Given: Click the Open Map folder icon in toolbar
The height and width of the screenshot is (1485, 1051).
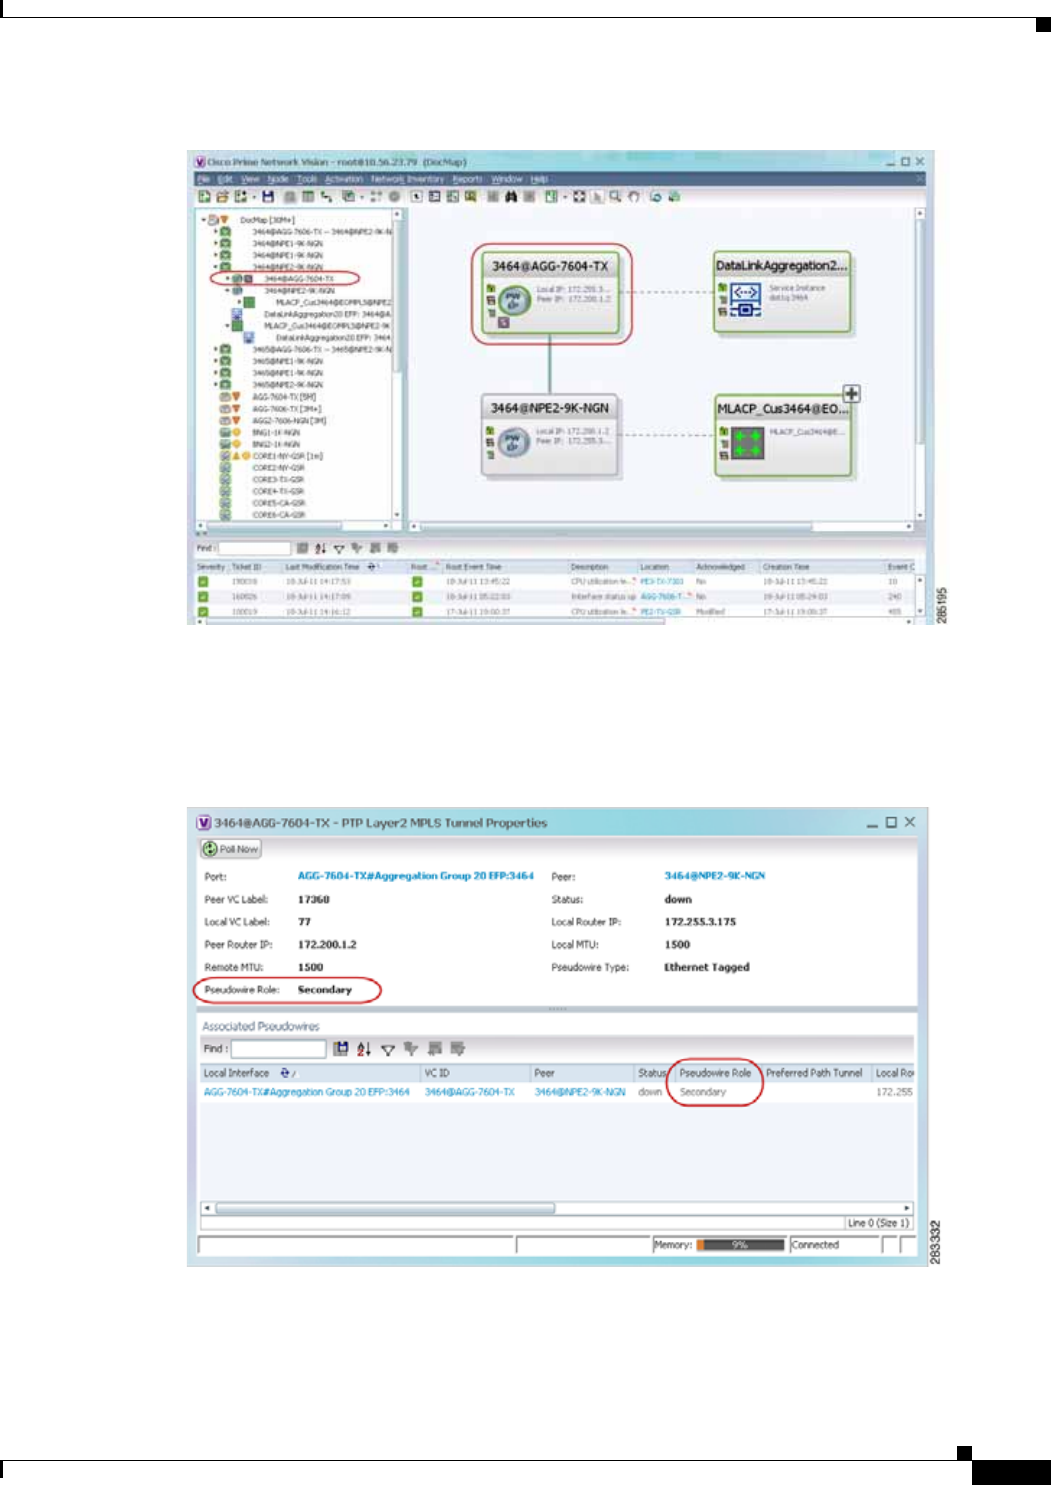Looking at the screenshot, I should point(222,197).
